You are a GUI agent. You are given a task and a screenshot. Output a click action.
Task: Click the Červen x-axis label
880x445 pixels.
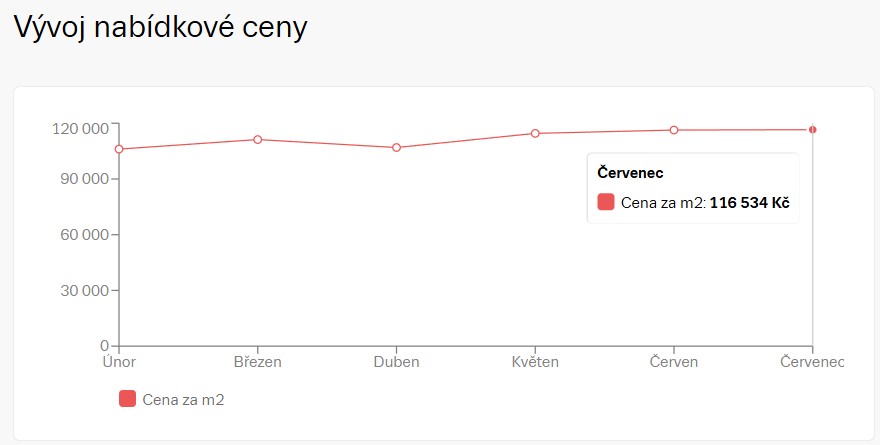[x=674, y=362]
